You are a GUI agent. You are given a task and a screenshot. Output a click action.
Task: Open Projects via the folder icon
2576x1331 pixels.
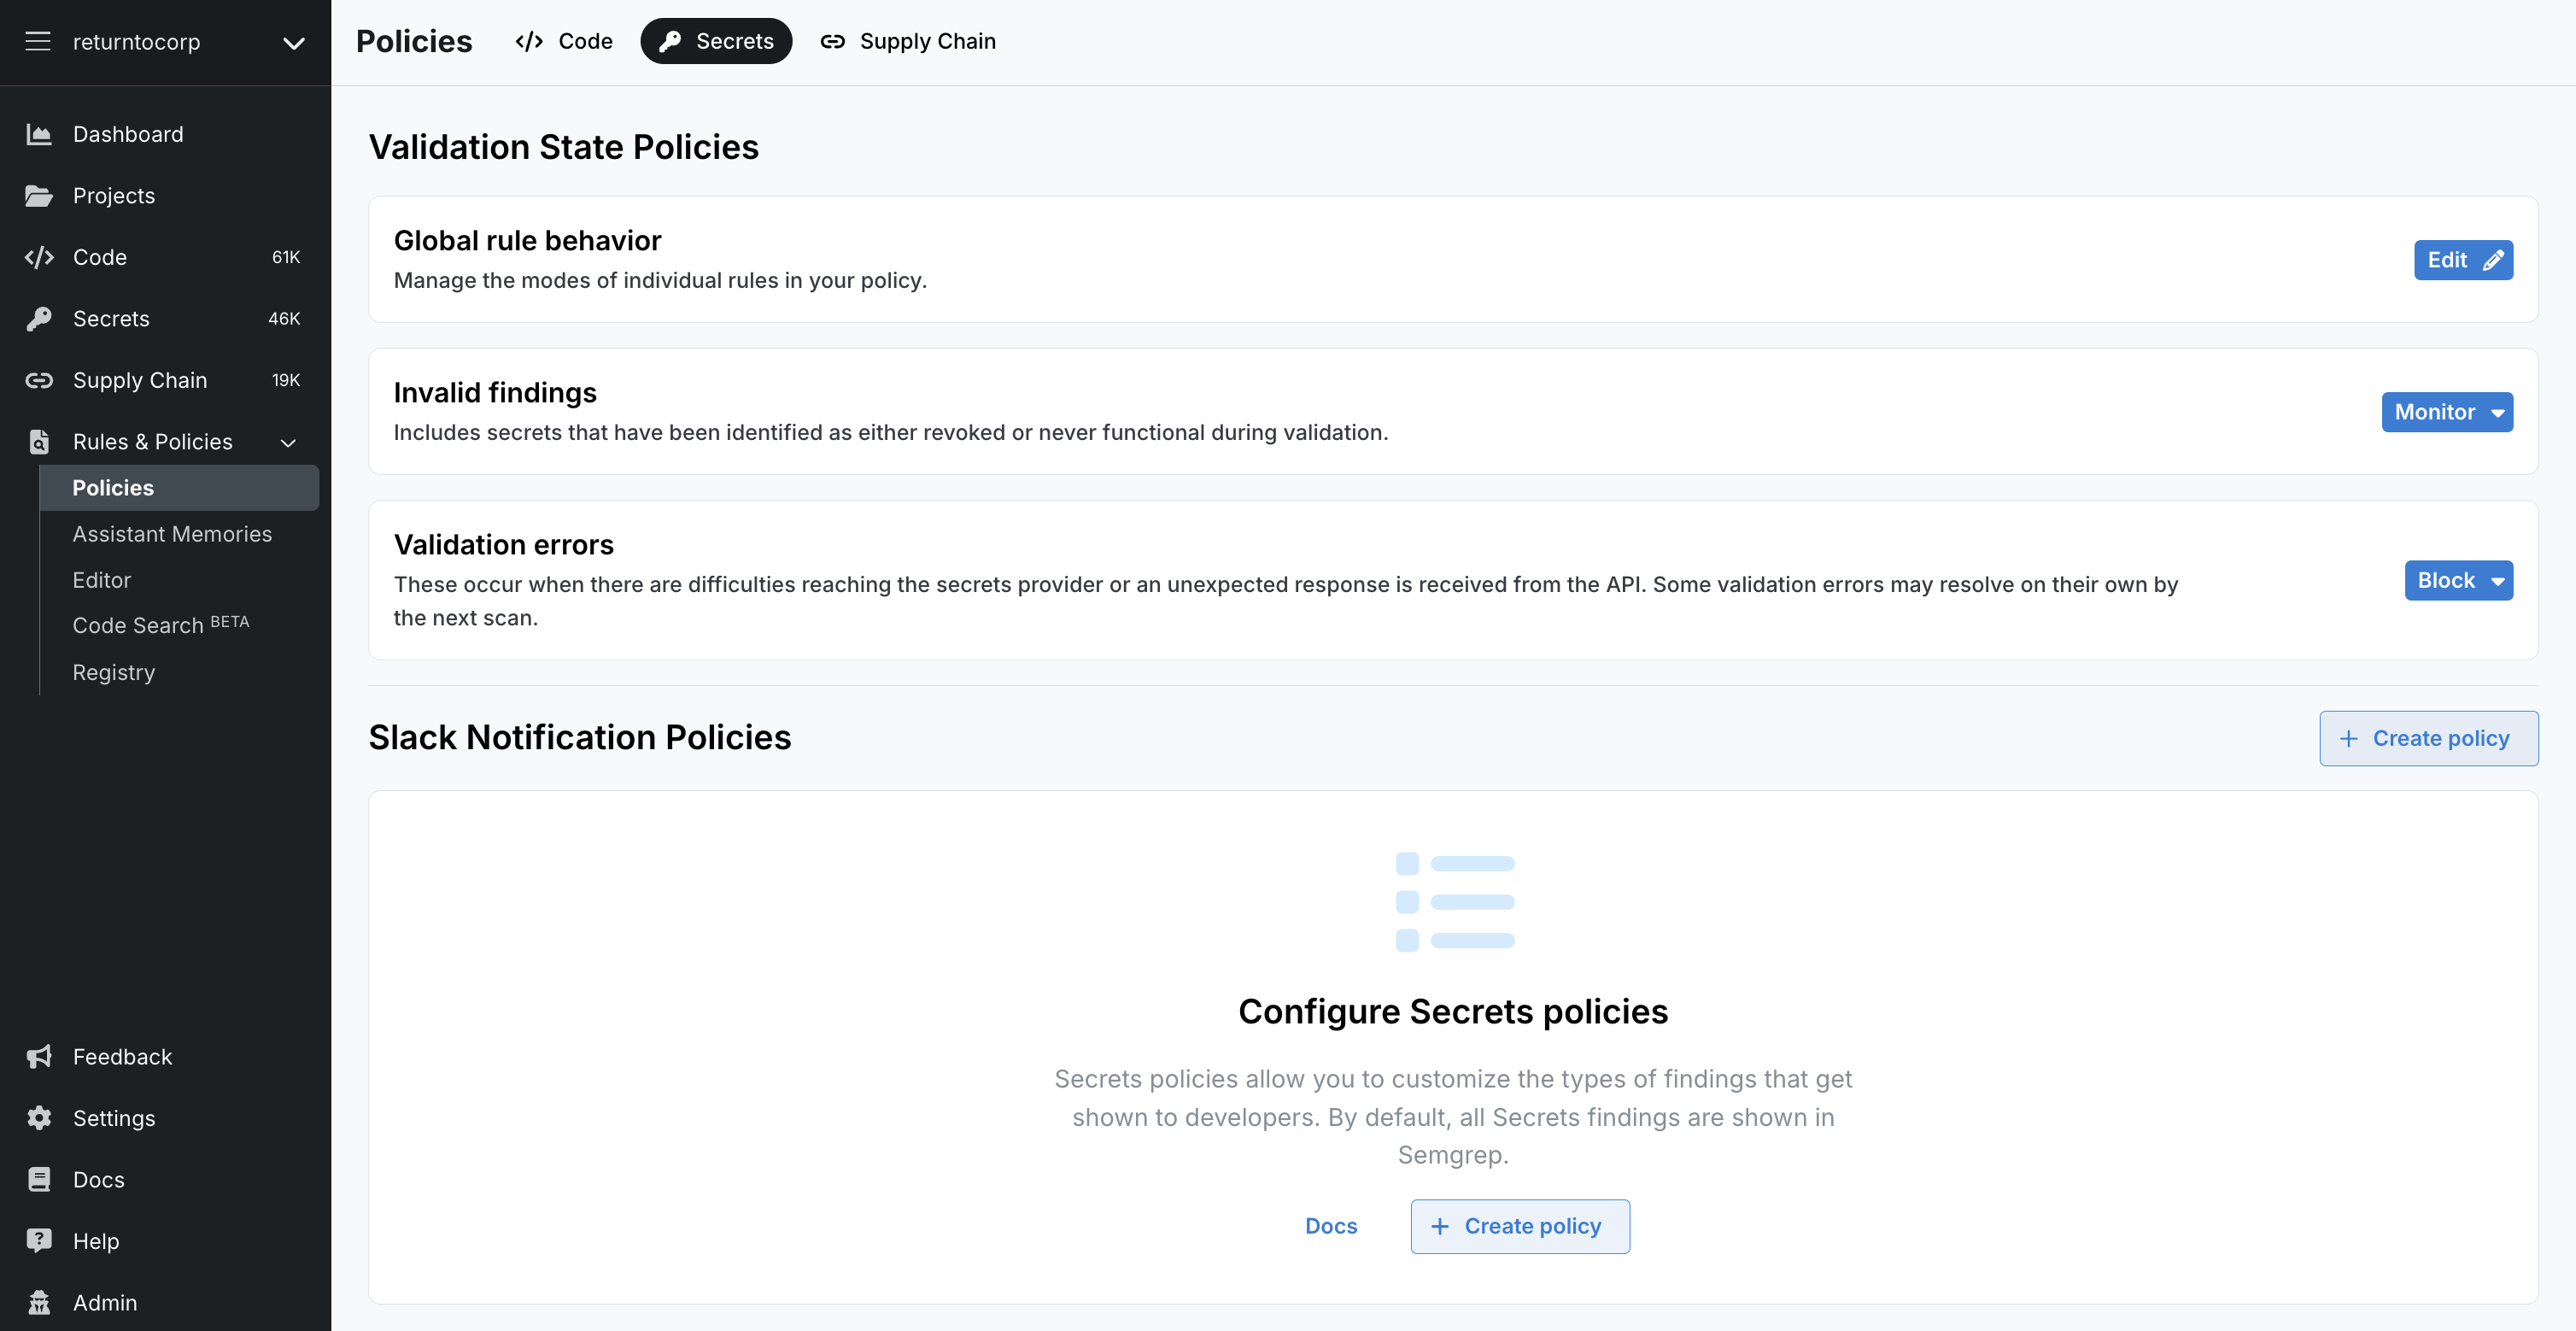pos(40,195)
